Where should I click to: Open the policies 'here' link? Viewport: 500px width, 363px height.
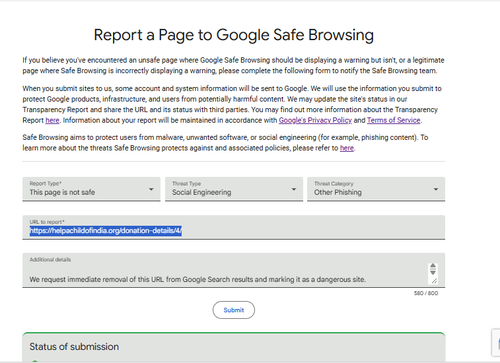pos(347,148)
